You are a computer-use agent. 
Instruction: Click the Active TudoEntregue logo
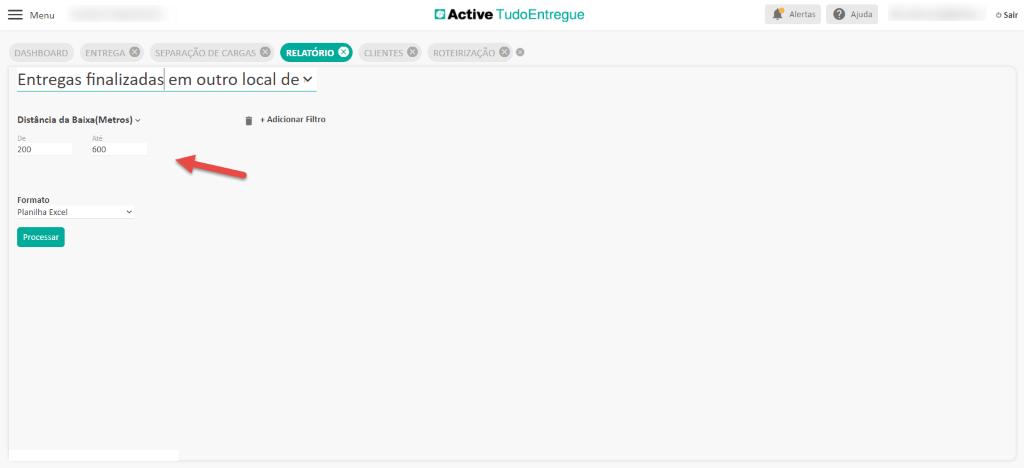pos(509,14)
